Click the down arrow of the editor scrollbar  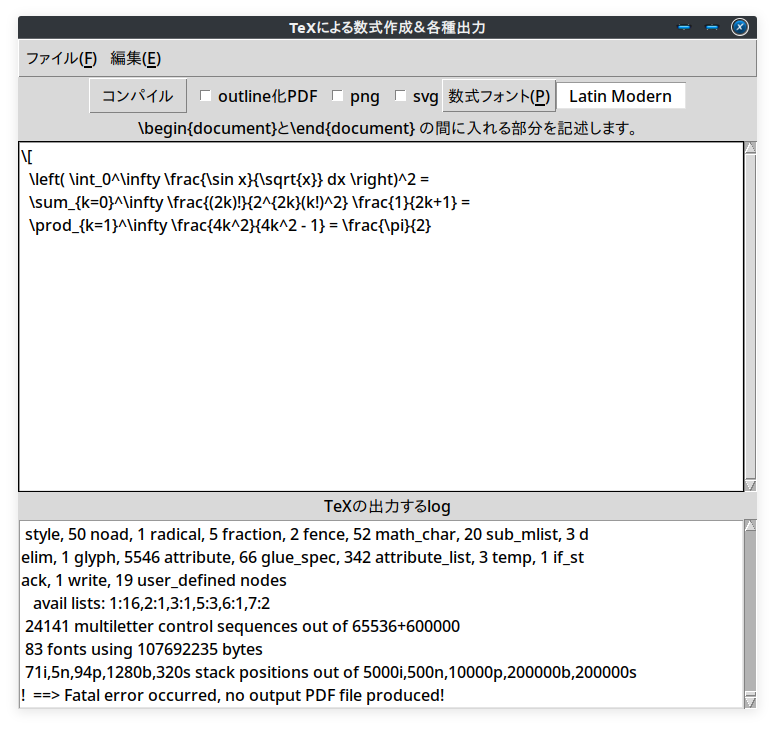tap(751, 484)
